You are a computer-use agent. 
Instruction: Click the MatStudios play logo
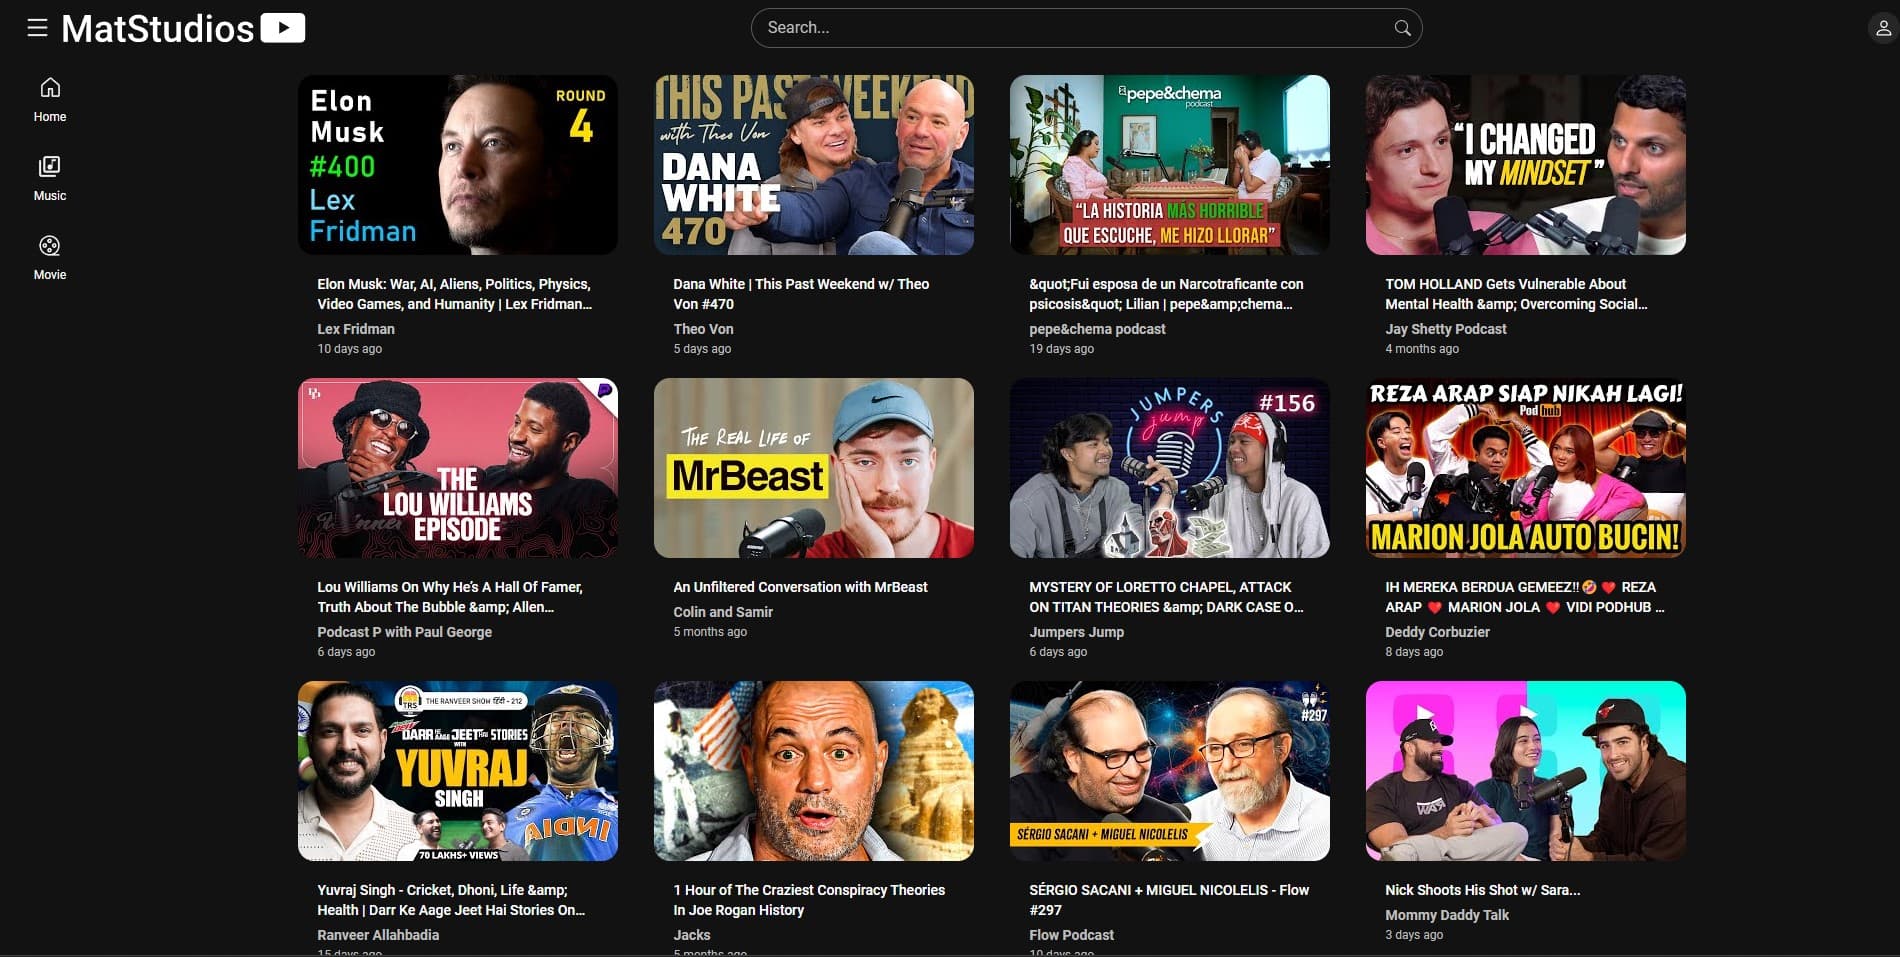pyautogui.click(x=283, y=28)
